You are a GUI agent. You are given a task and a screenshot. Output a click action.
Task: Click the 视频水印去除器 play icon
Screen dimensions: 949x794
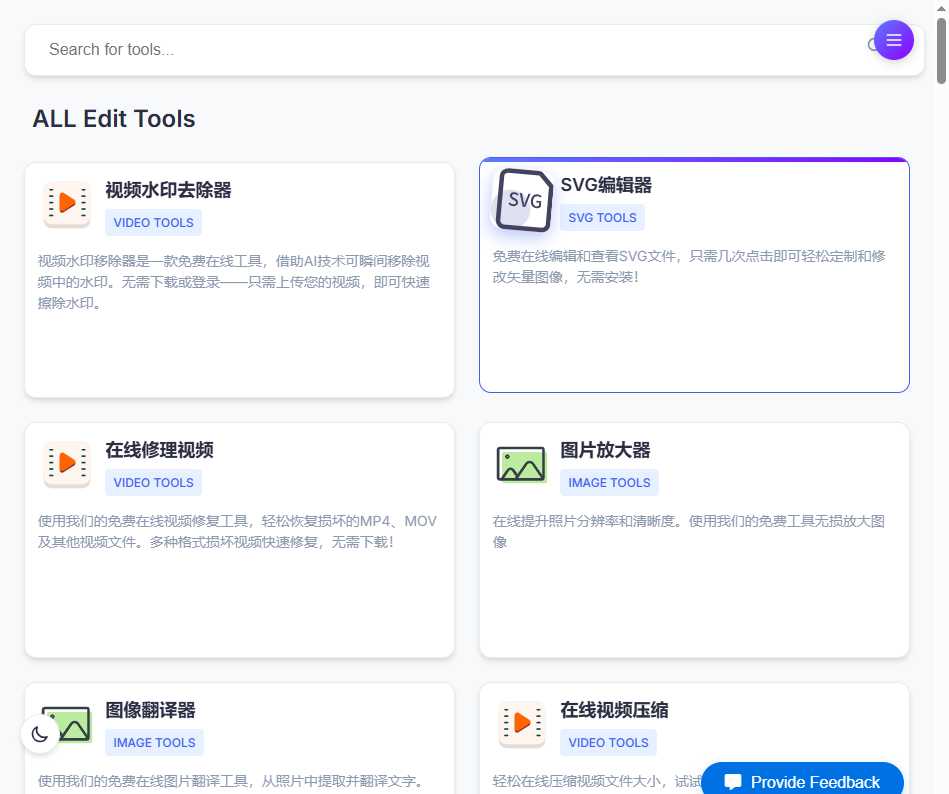(x=66, y=203)
